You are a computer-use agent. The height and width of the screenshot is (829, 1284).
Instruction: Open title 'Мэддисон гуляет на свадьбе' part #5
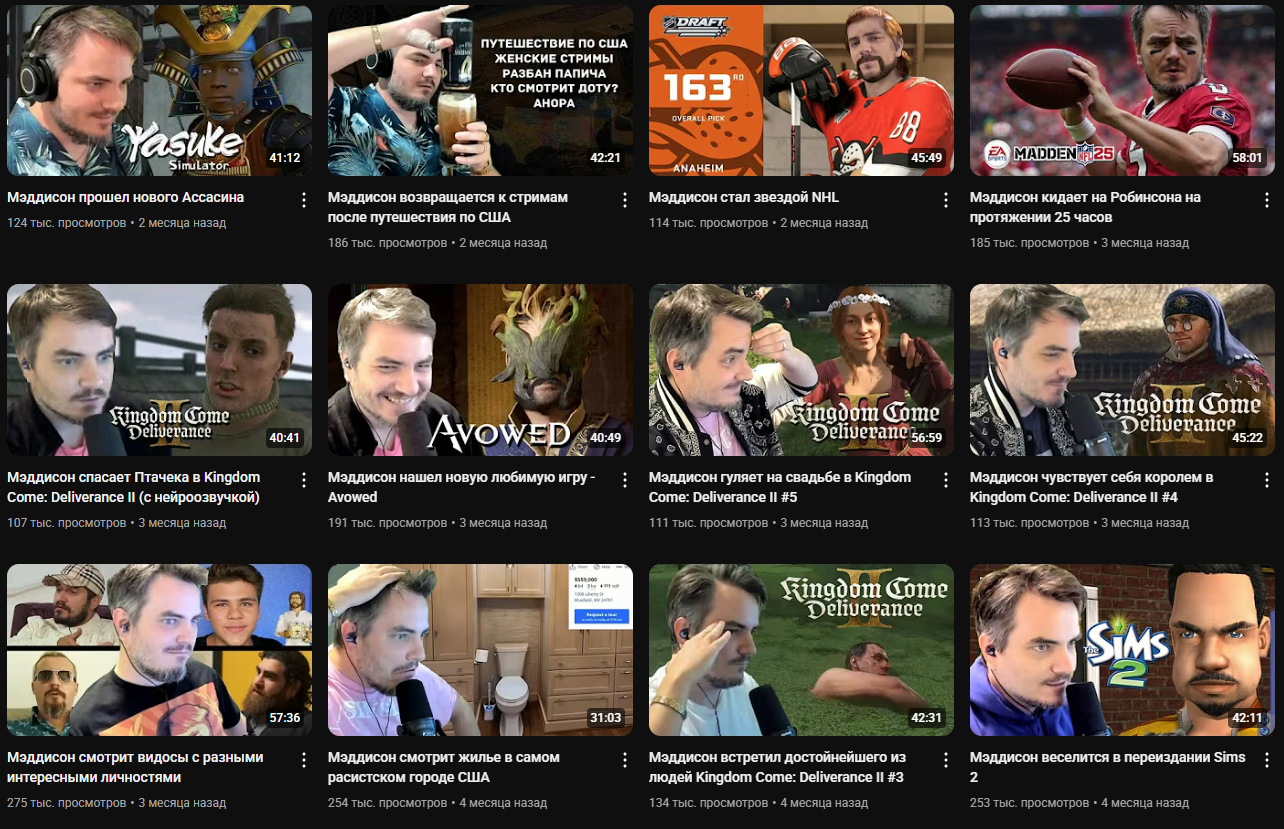[780, 487]
